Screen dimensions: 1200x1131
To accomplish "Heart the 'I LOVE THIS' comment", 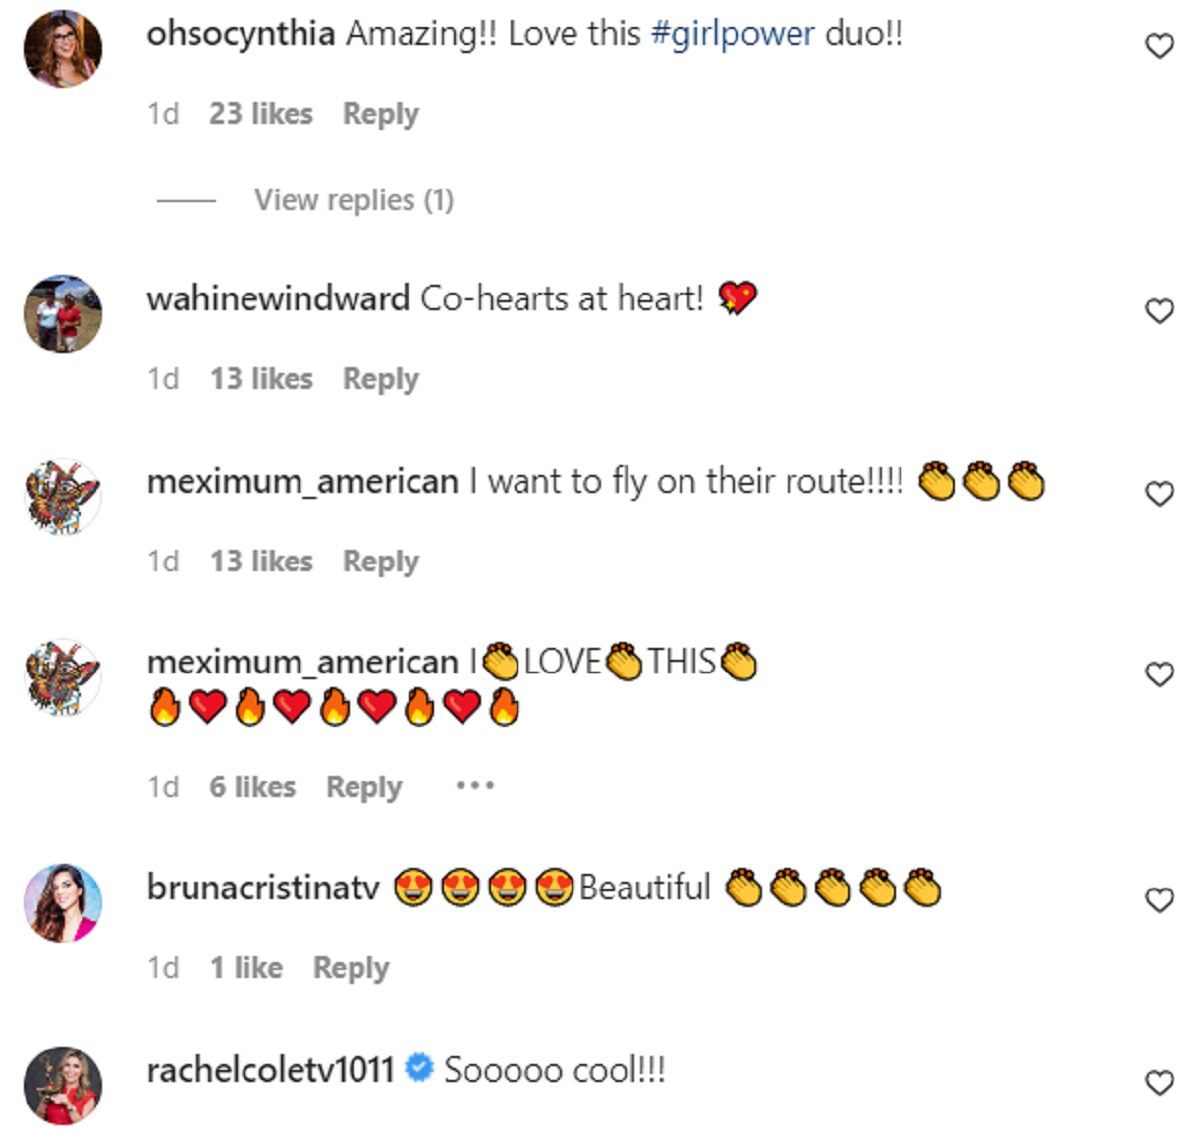I will tap(1159, 675).
